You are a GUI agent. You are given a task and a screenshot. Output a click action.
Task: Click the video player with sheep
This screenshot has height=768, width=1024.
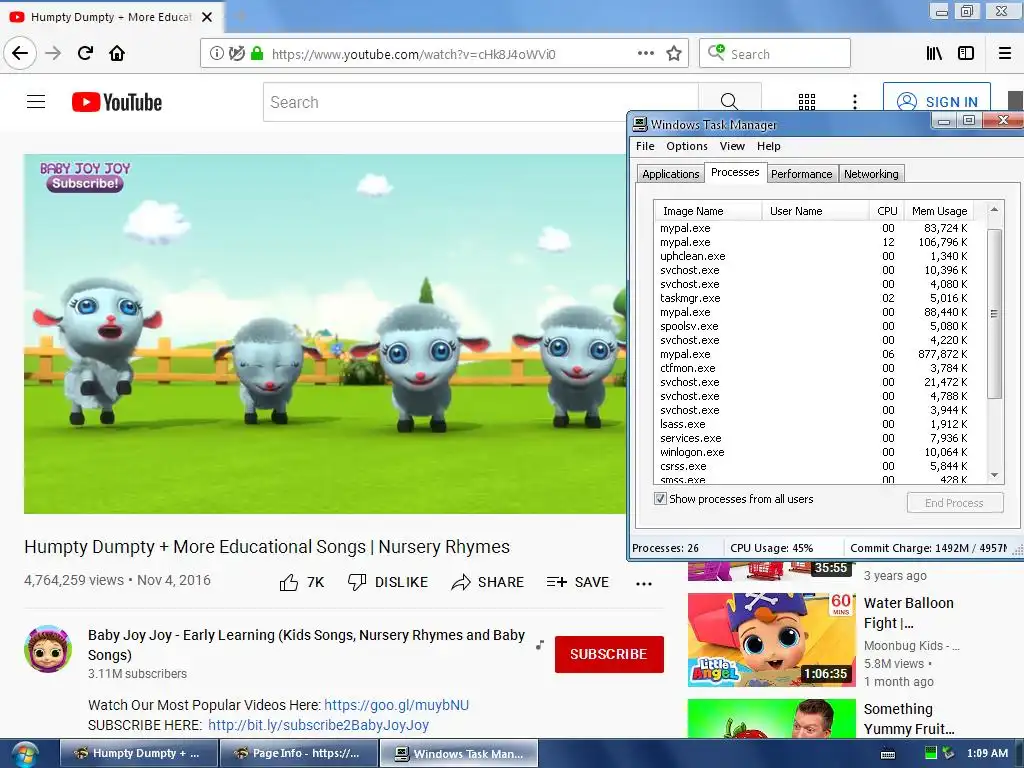click(x=325, y=334)
